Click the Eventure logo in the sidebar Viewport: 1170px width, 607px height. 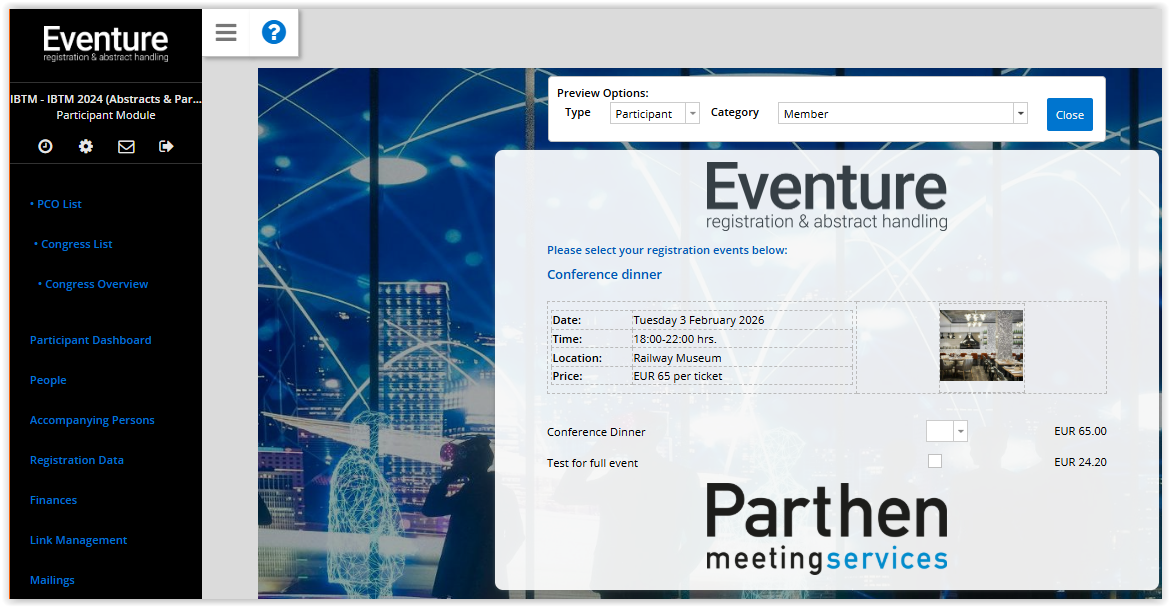pyautogui.click(x=105, y=43)
